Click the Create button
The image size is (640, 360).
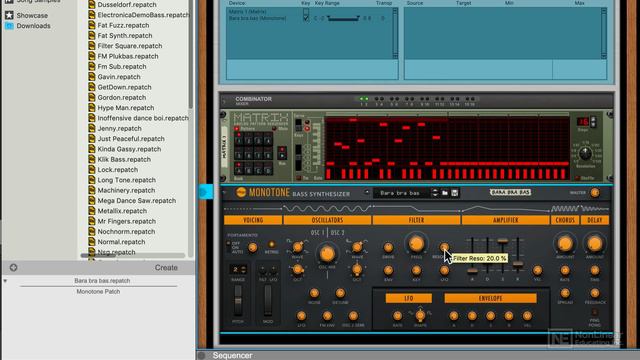point(166,268)
